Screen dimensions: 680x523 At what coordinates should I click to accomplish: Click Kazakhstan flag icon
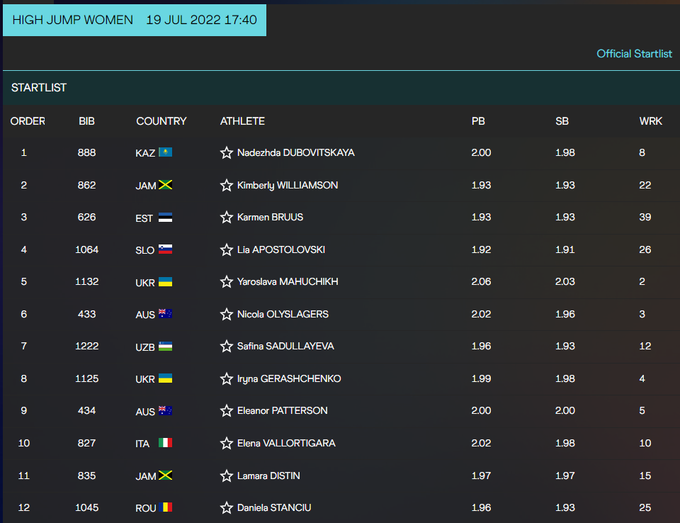pyautogui.click(x=166, y=153)
